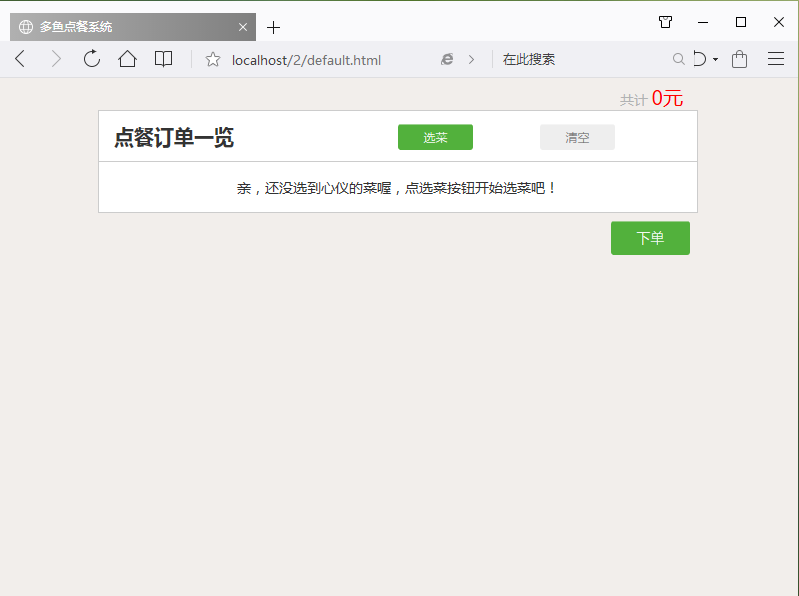Close the 多鱼点餐系统 tab

coord(243,27)
